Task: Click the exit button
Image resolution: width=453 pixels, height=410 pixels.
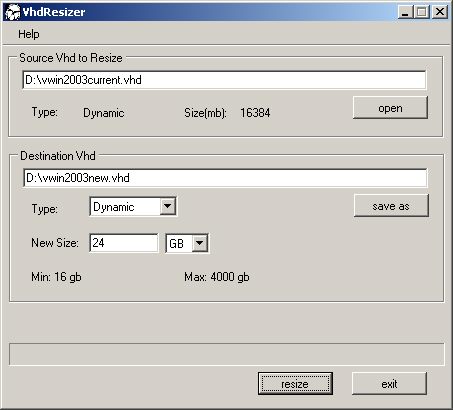Action: pyautogui.click(x=389, y=384)
